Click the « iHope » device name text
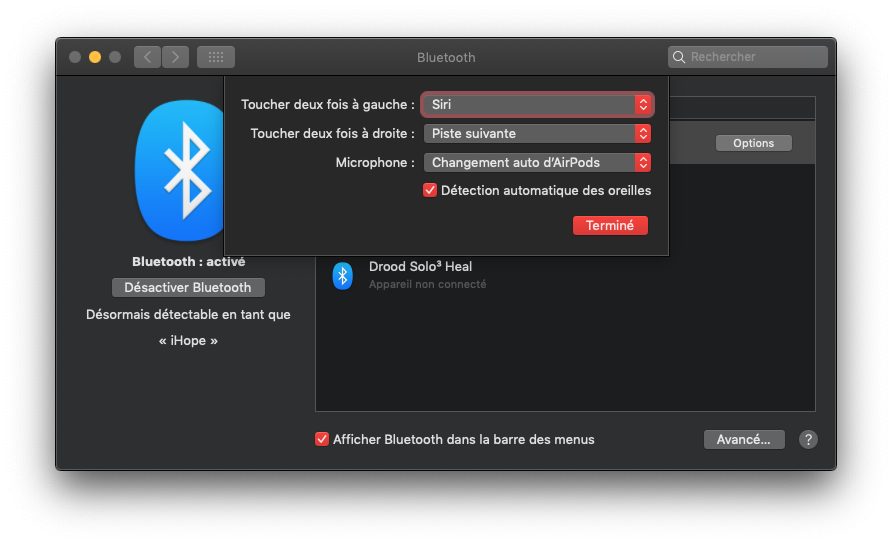Image resolution: width=892 pixels, height=544 pixels. point(188,340)
